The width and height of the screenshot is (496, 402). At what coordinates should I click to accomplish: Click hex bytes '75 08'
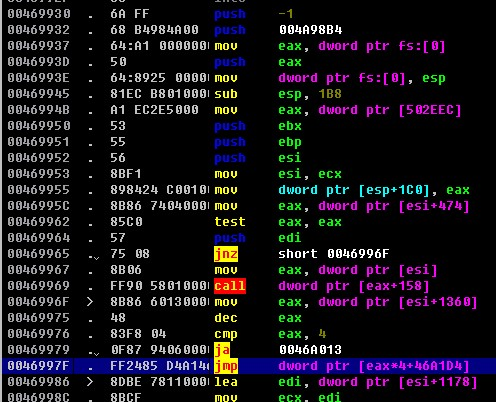click(130, 254)
